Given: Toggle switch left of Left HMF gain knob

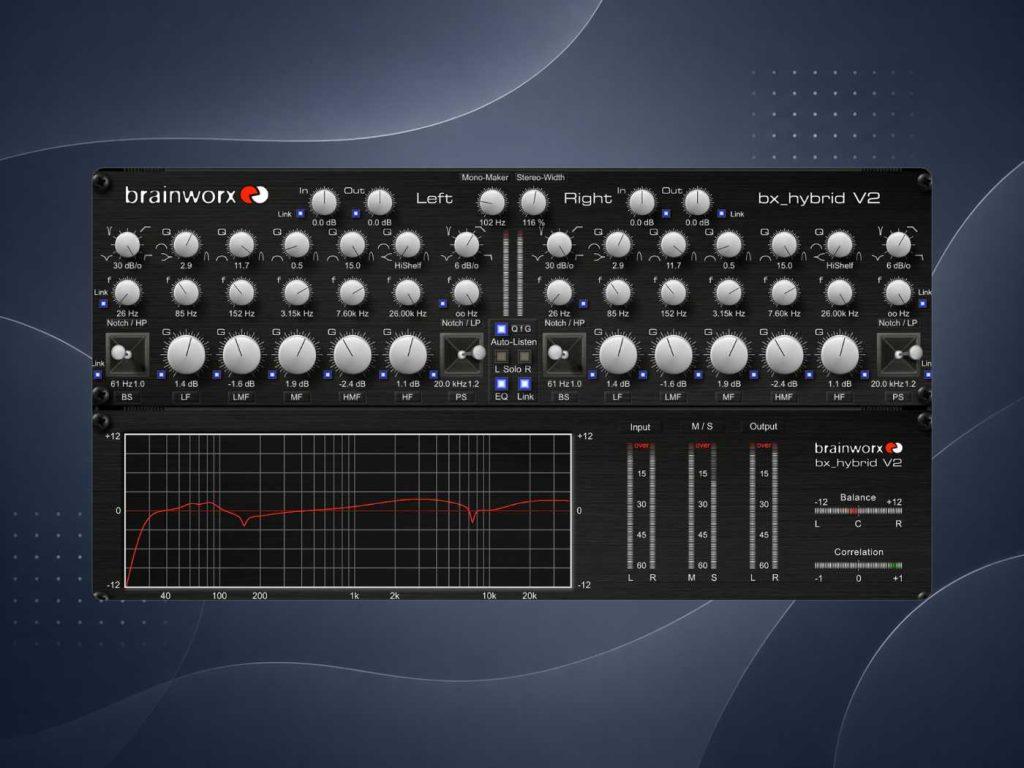Looking at the screenshot, I should 327,375.
